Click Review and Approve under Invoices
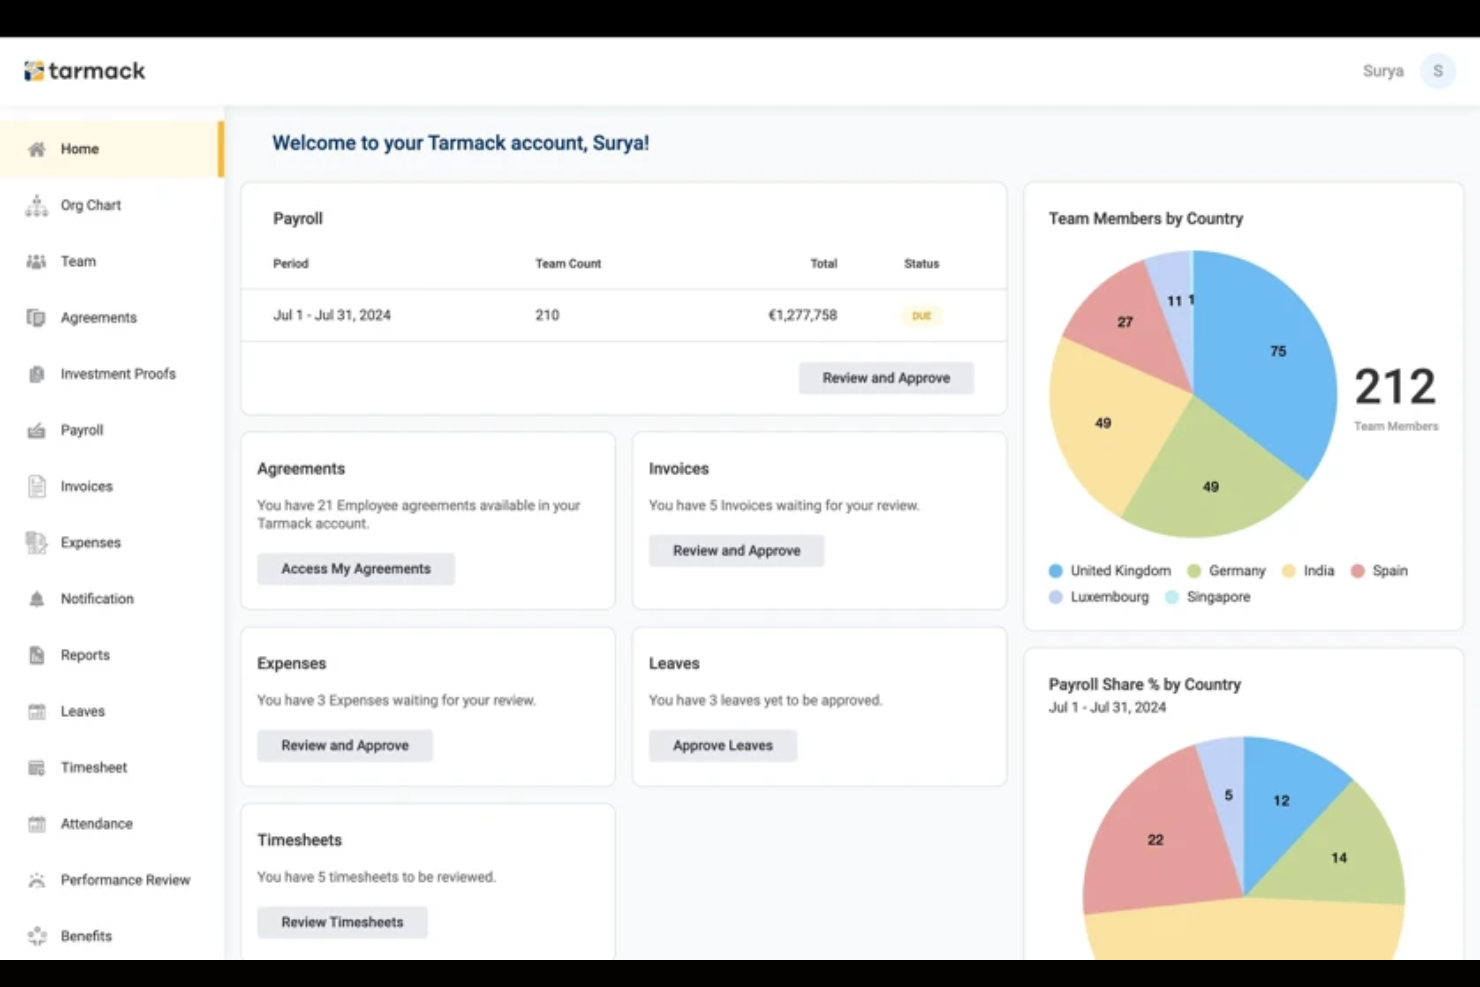Viewport: 1480px width, 987px height. (737, 551)
